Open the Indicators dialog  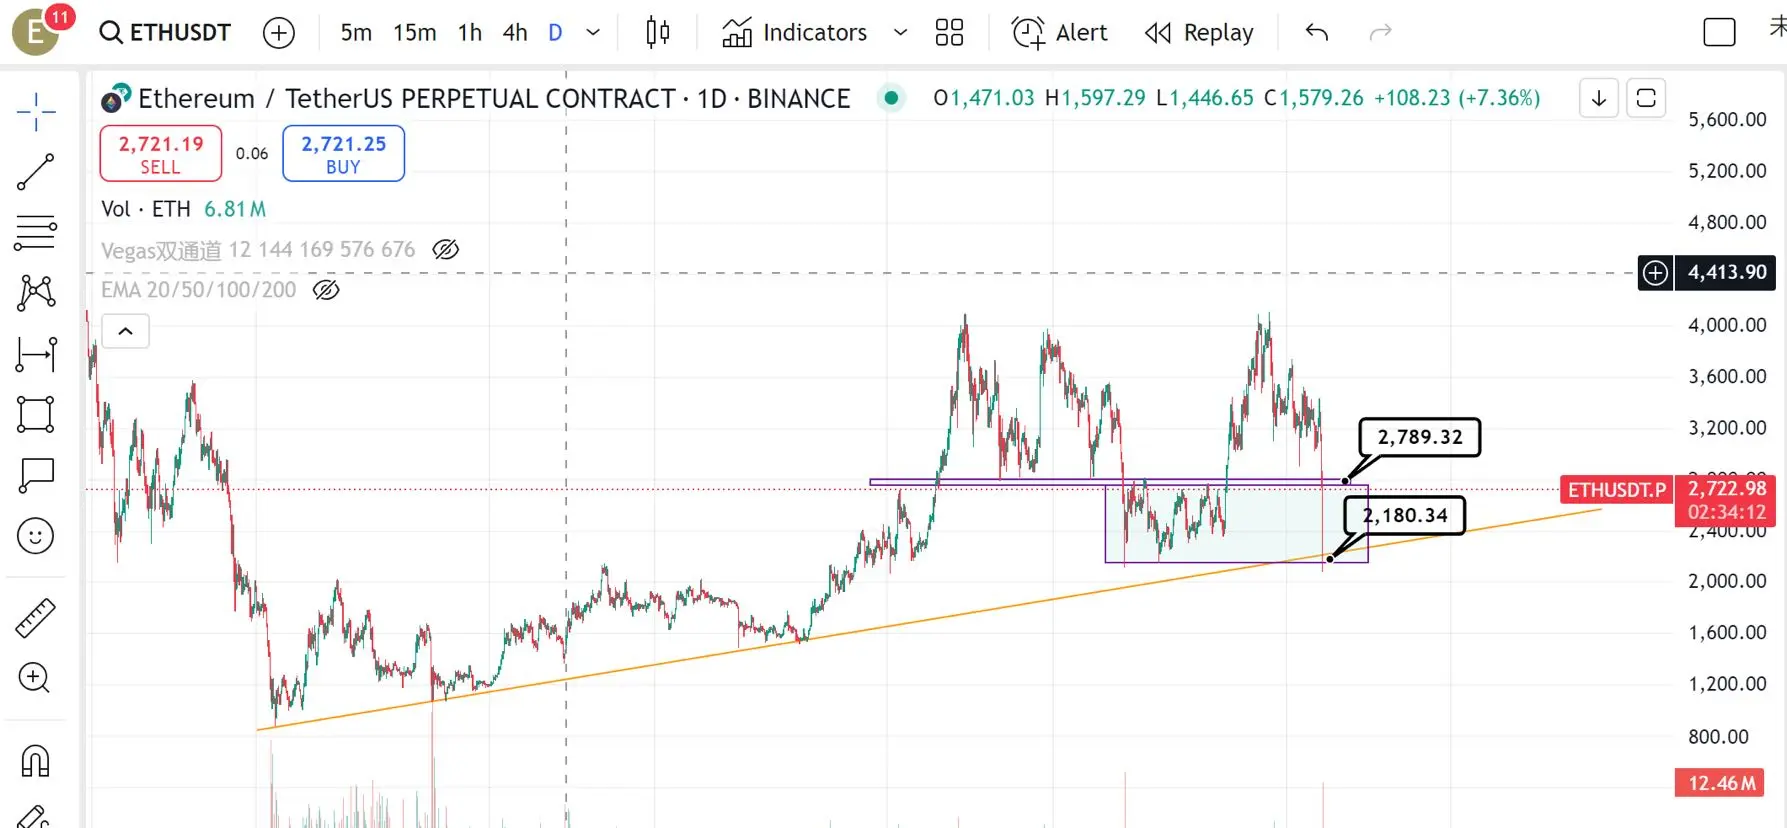coord(795,33)
